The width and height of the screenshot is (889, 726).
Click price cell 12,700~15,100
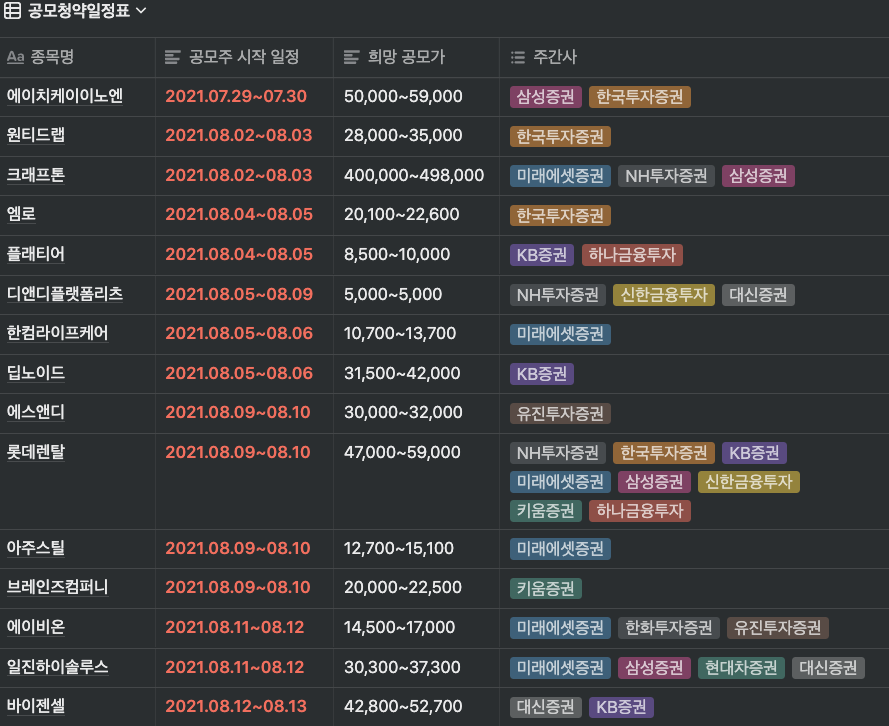pos(399,548)
